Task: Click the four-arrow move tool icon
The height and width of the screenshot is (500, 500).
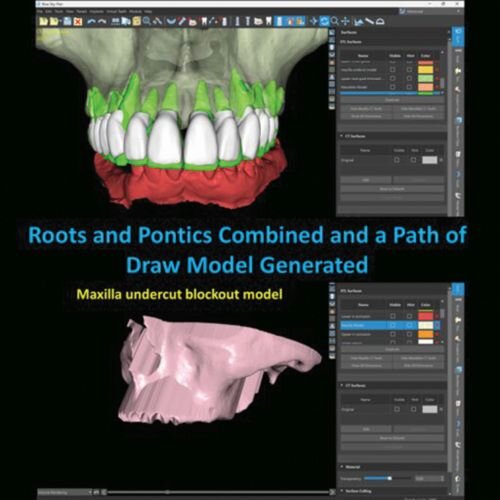Action: [313, 22]
